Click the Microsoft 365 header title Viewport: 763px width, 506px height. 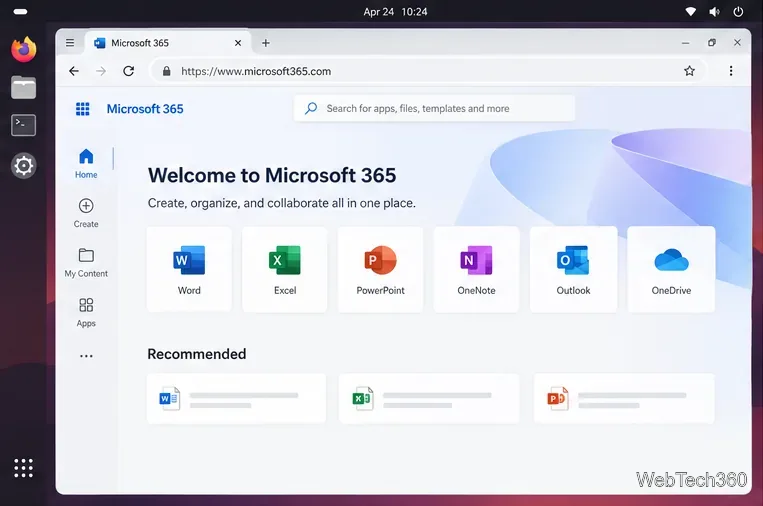point(145,109)
